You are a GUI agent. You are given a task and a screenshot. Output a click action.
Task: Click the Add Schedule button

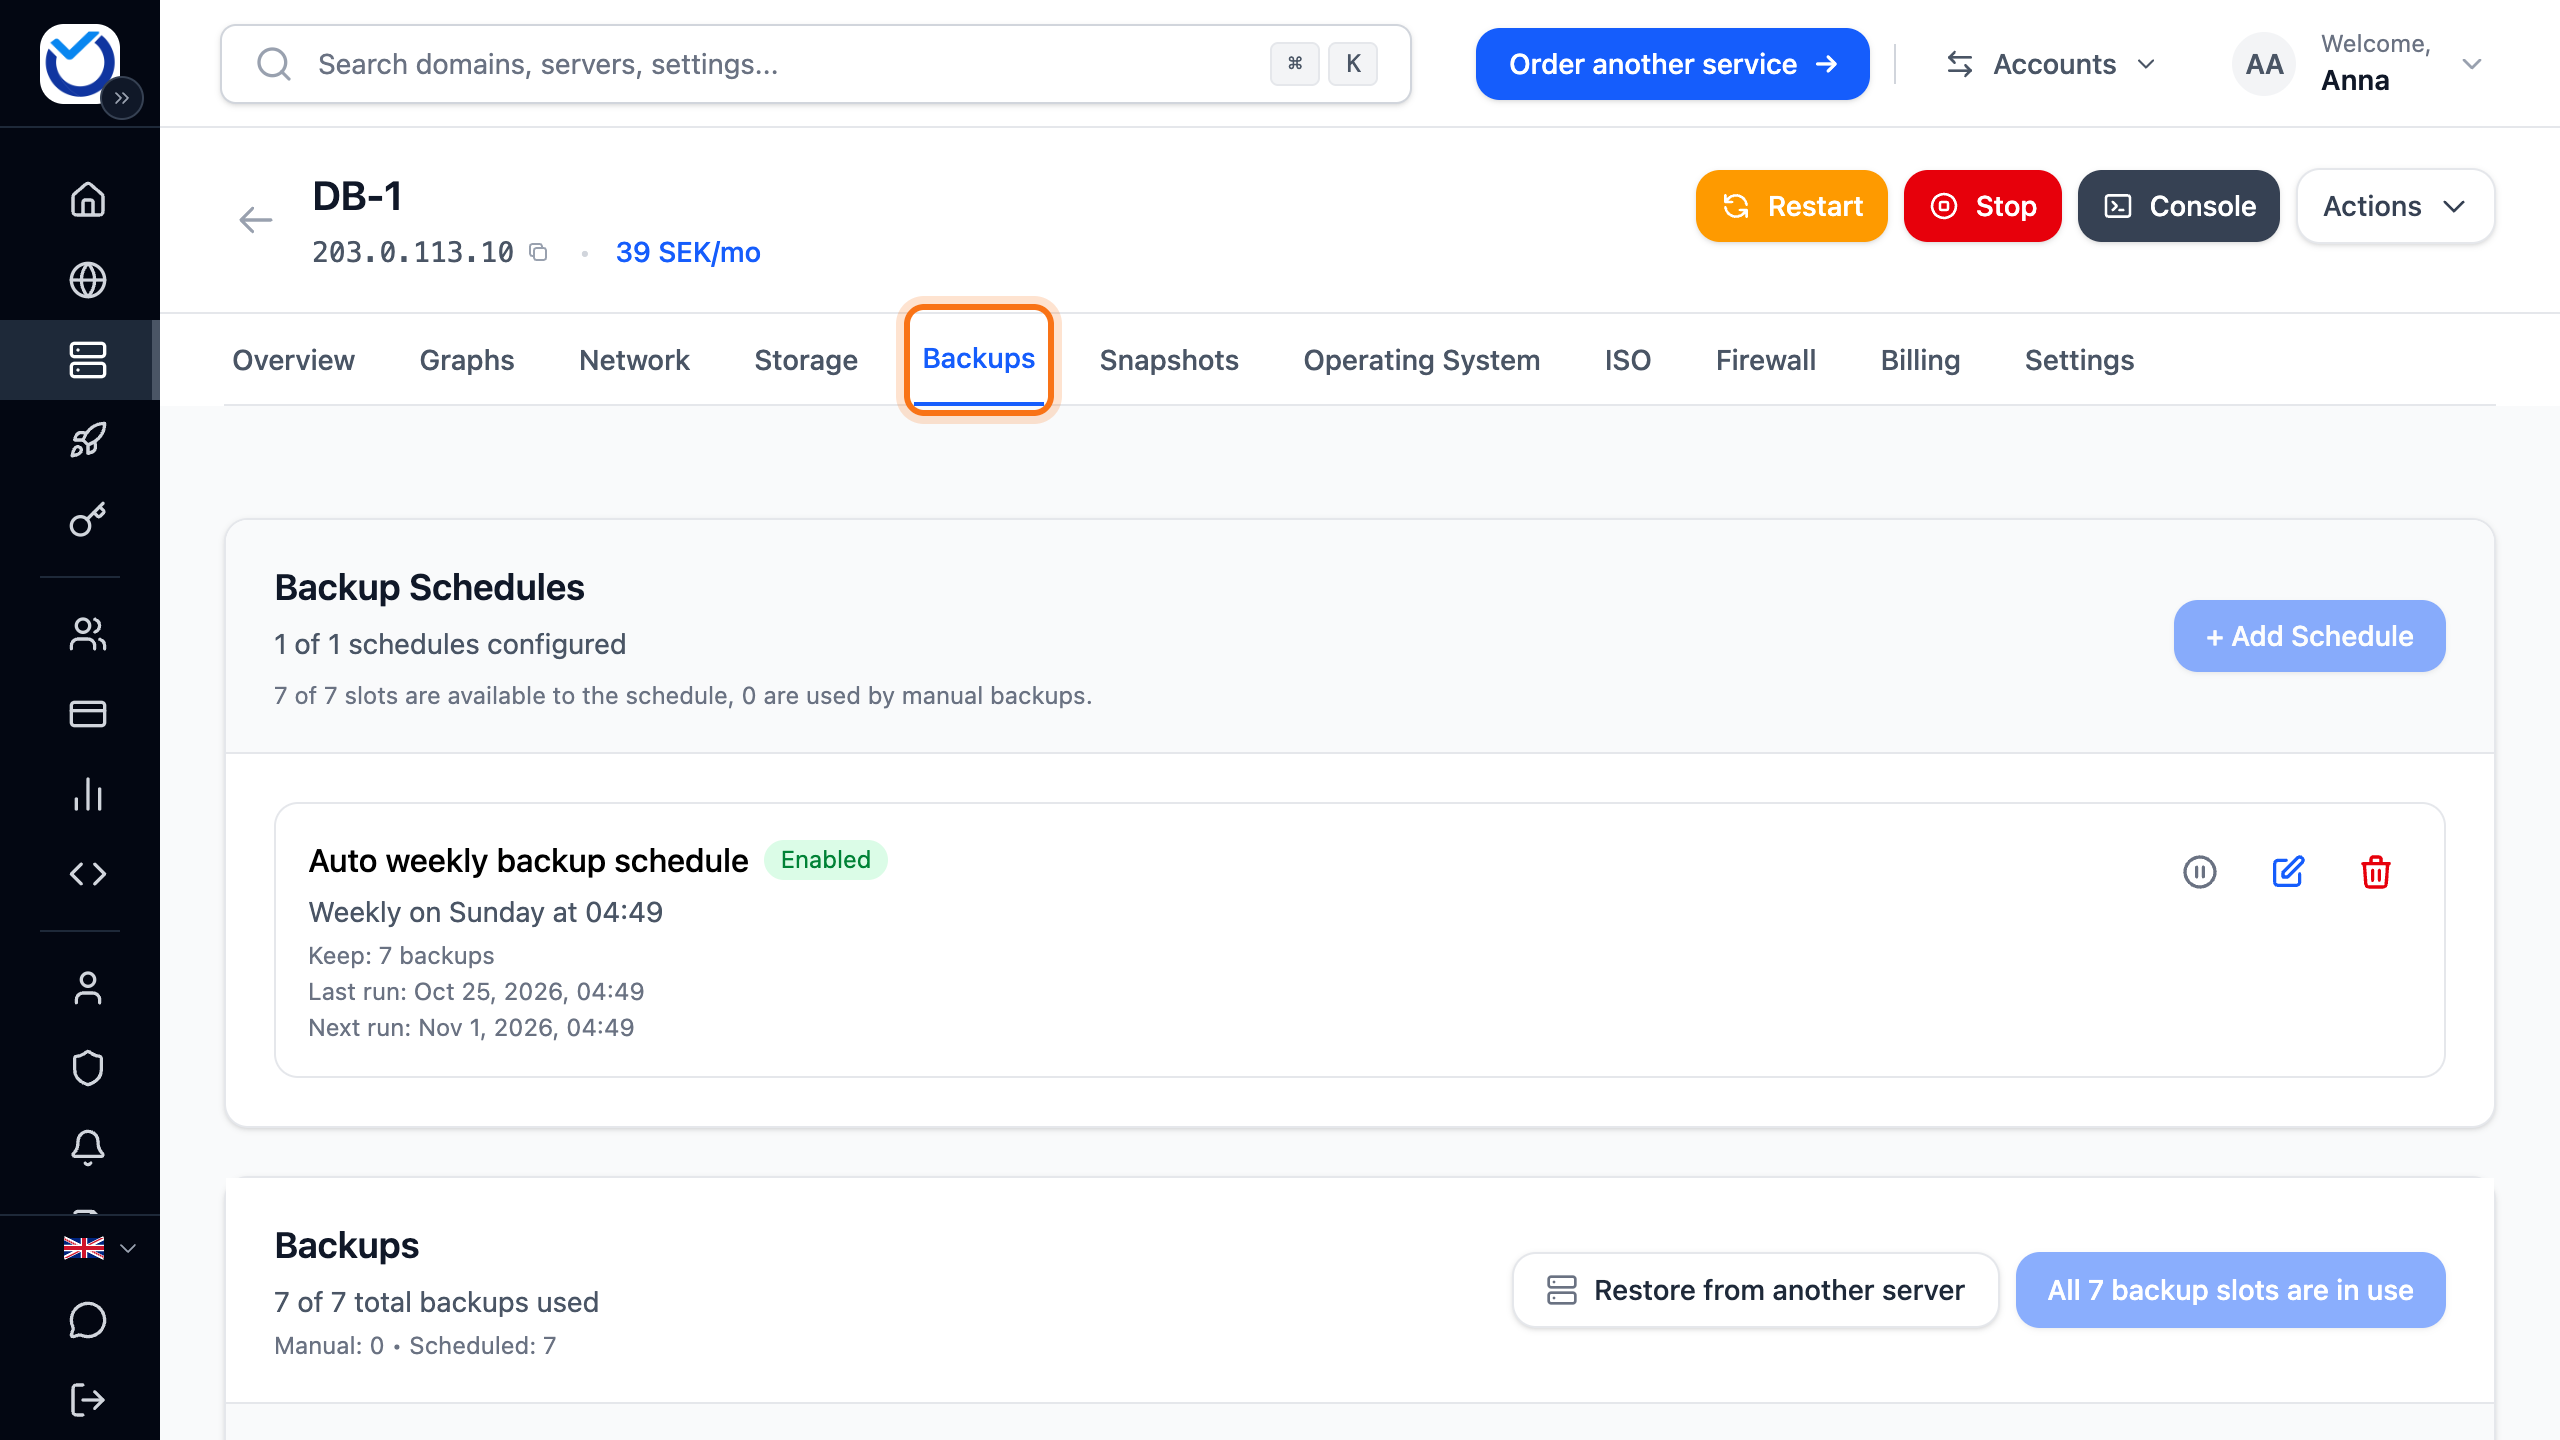[2309, 636]
